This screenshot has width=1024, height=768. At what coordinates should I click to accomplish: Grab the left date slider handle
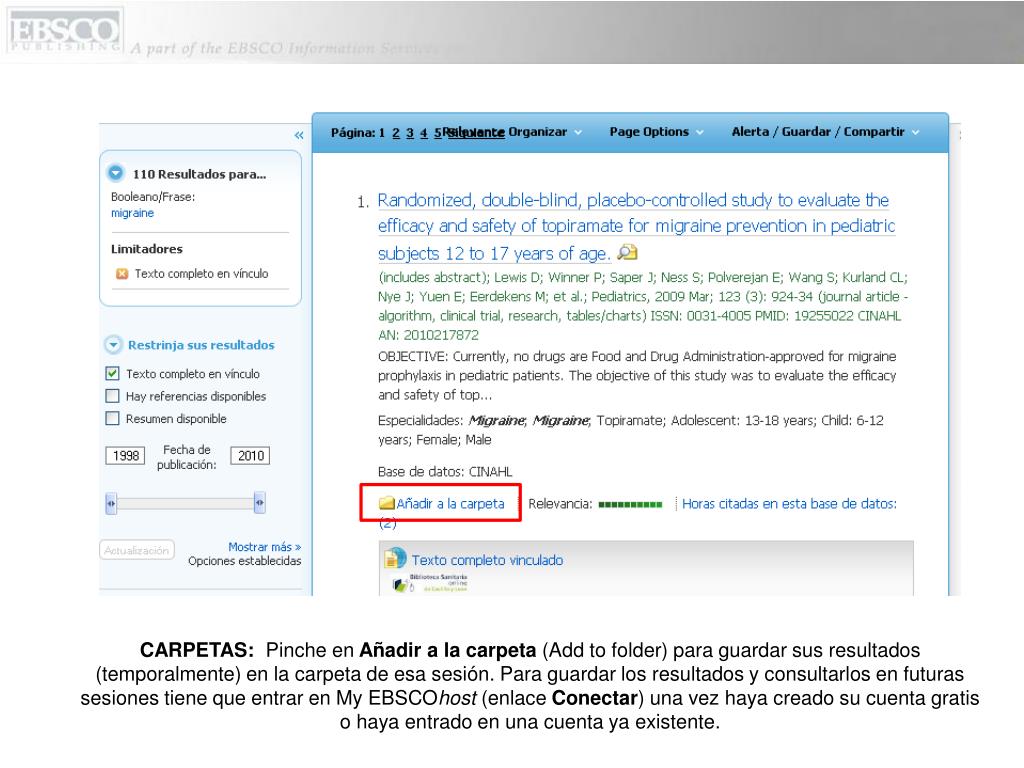[x=111, y=503]
